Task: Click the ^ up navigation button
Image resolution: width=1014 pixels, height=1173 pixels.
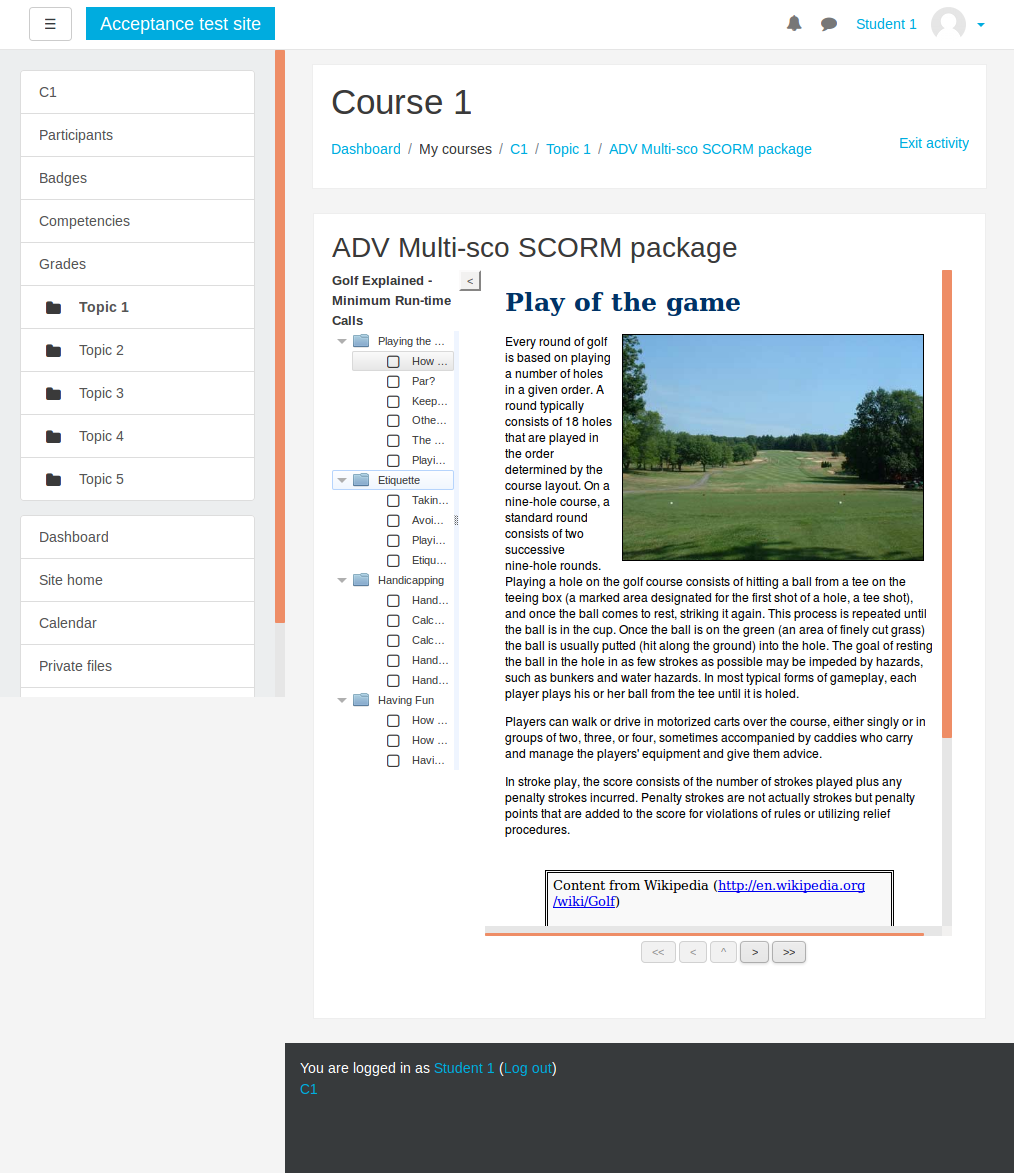Action: point(723,952)
